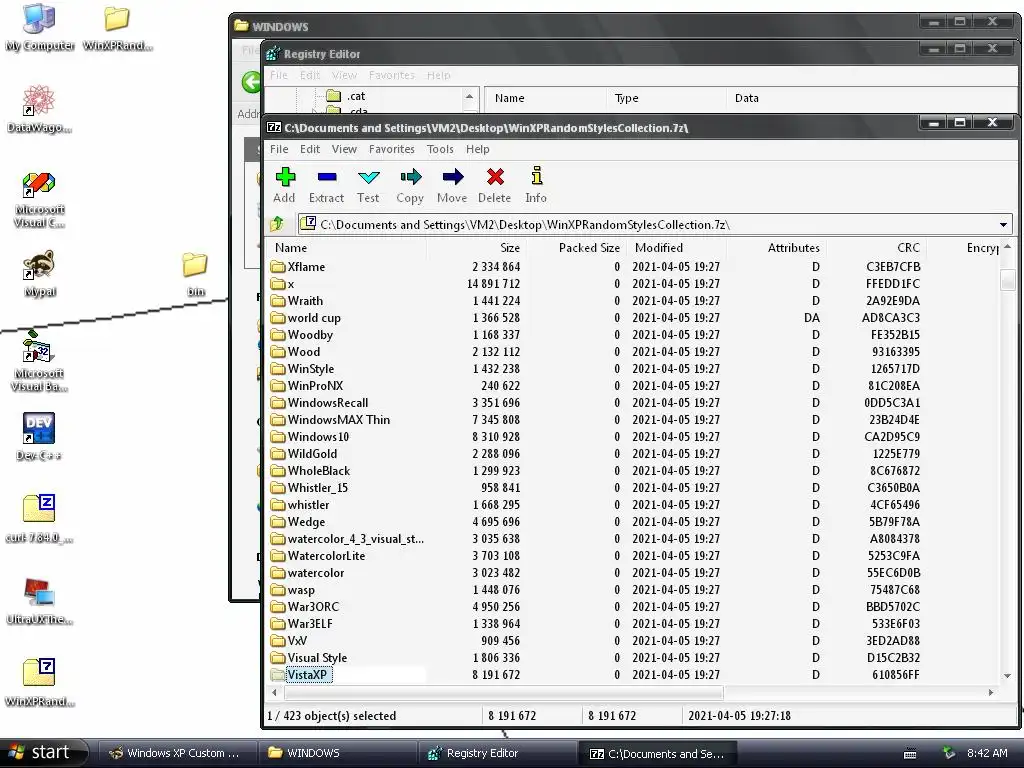The width and height of the screenshot is (1024, 768).
Task: Expand the 7-Zip address path dropdown
Action: pyautogui.click(x=1003, y=225)
